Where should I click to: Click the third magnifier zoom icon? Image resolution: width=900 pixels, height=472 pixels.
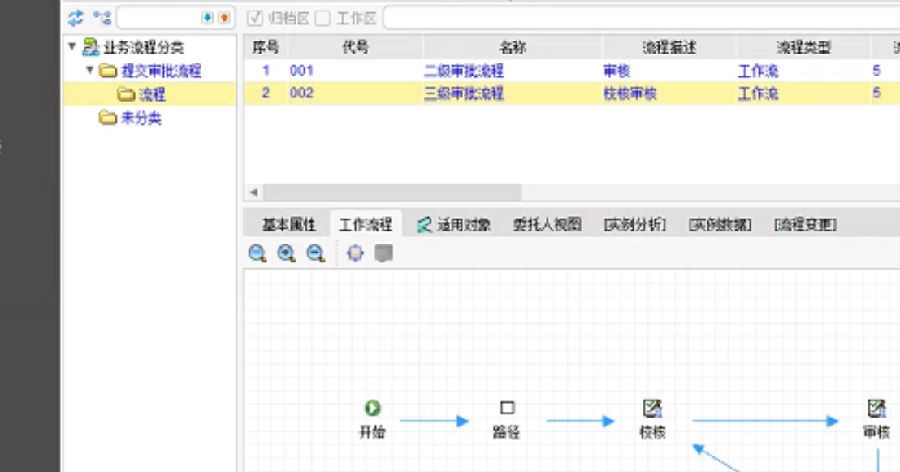[x=315, y=254]
